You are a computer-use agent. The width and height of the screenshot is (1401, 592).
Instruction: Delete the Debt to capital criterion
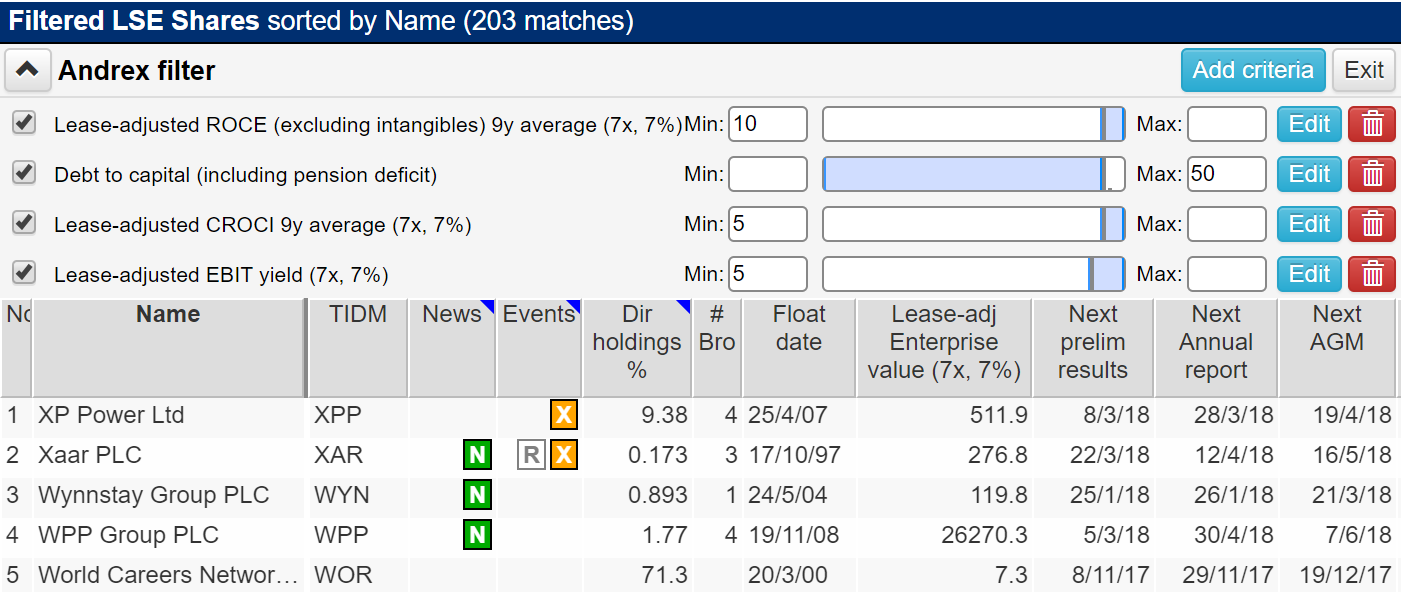coord(1372,174)
